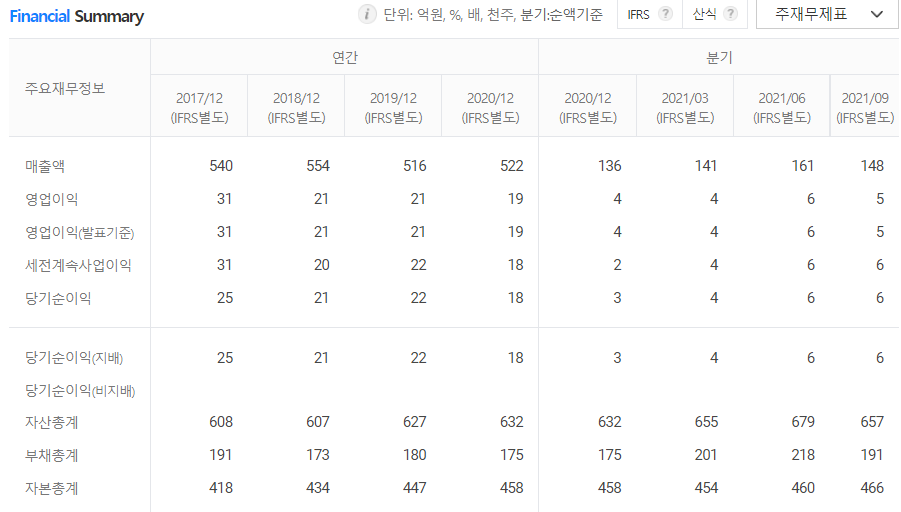Click the 매출액 value 161 for 2021/06
This screenshot has height=512, width=901.
pyautogui.click(x=803, y=166)
